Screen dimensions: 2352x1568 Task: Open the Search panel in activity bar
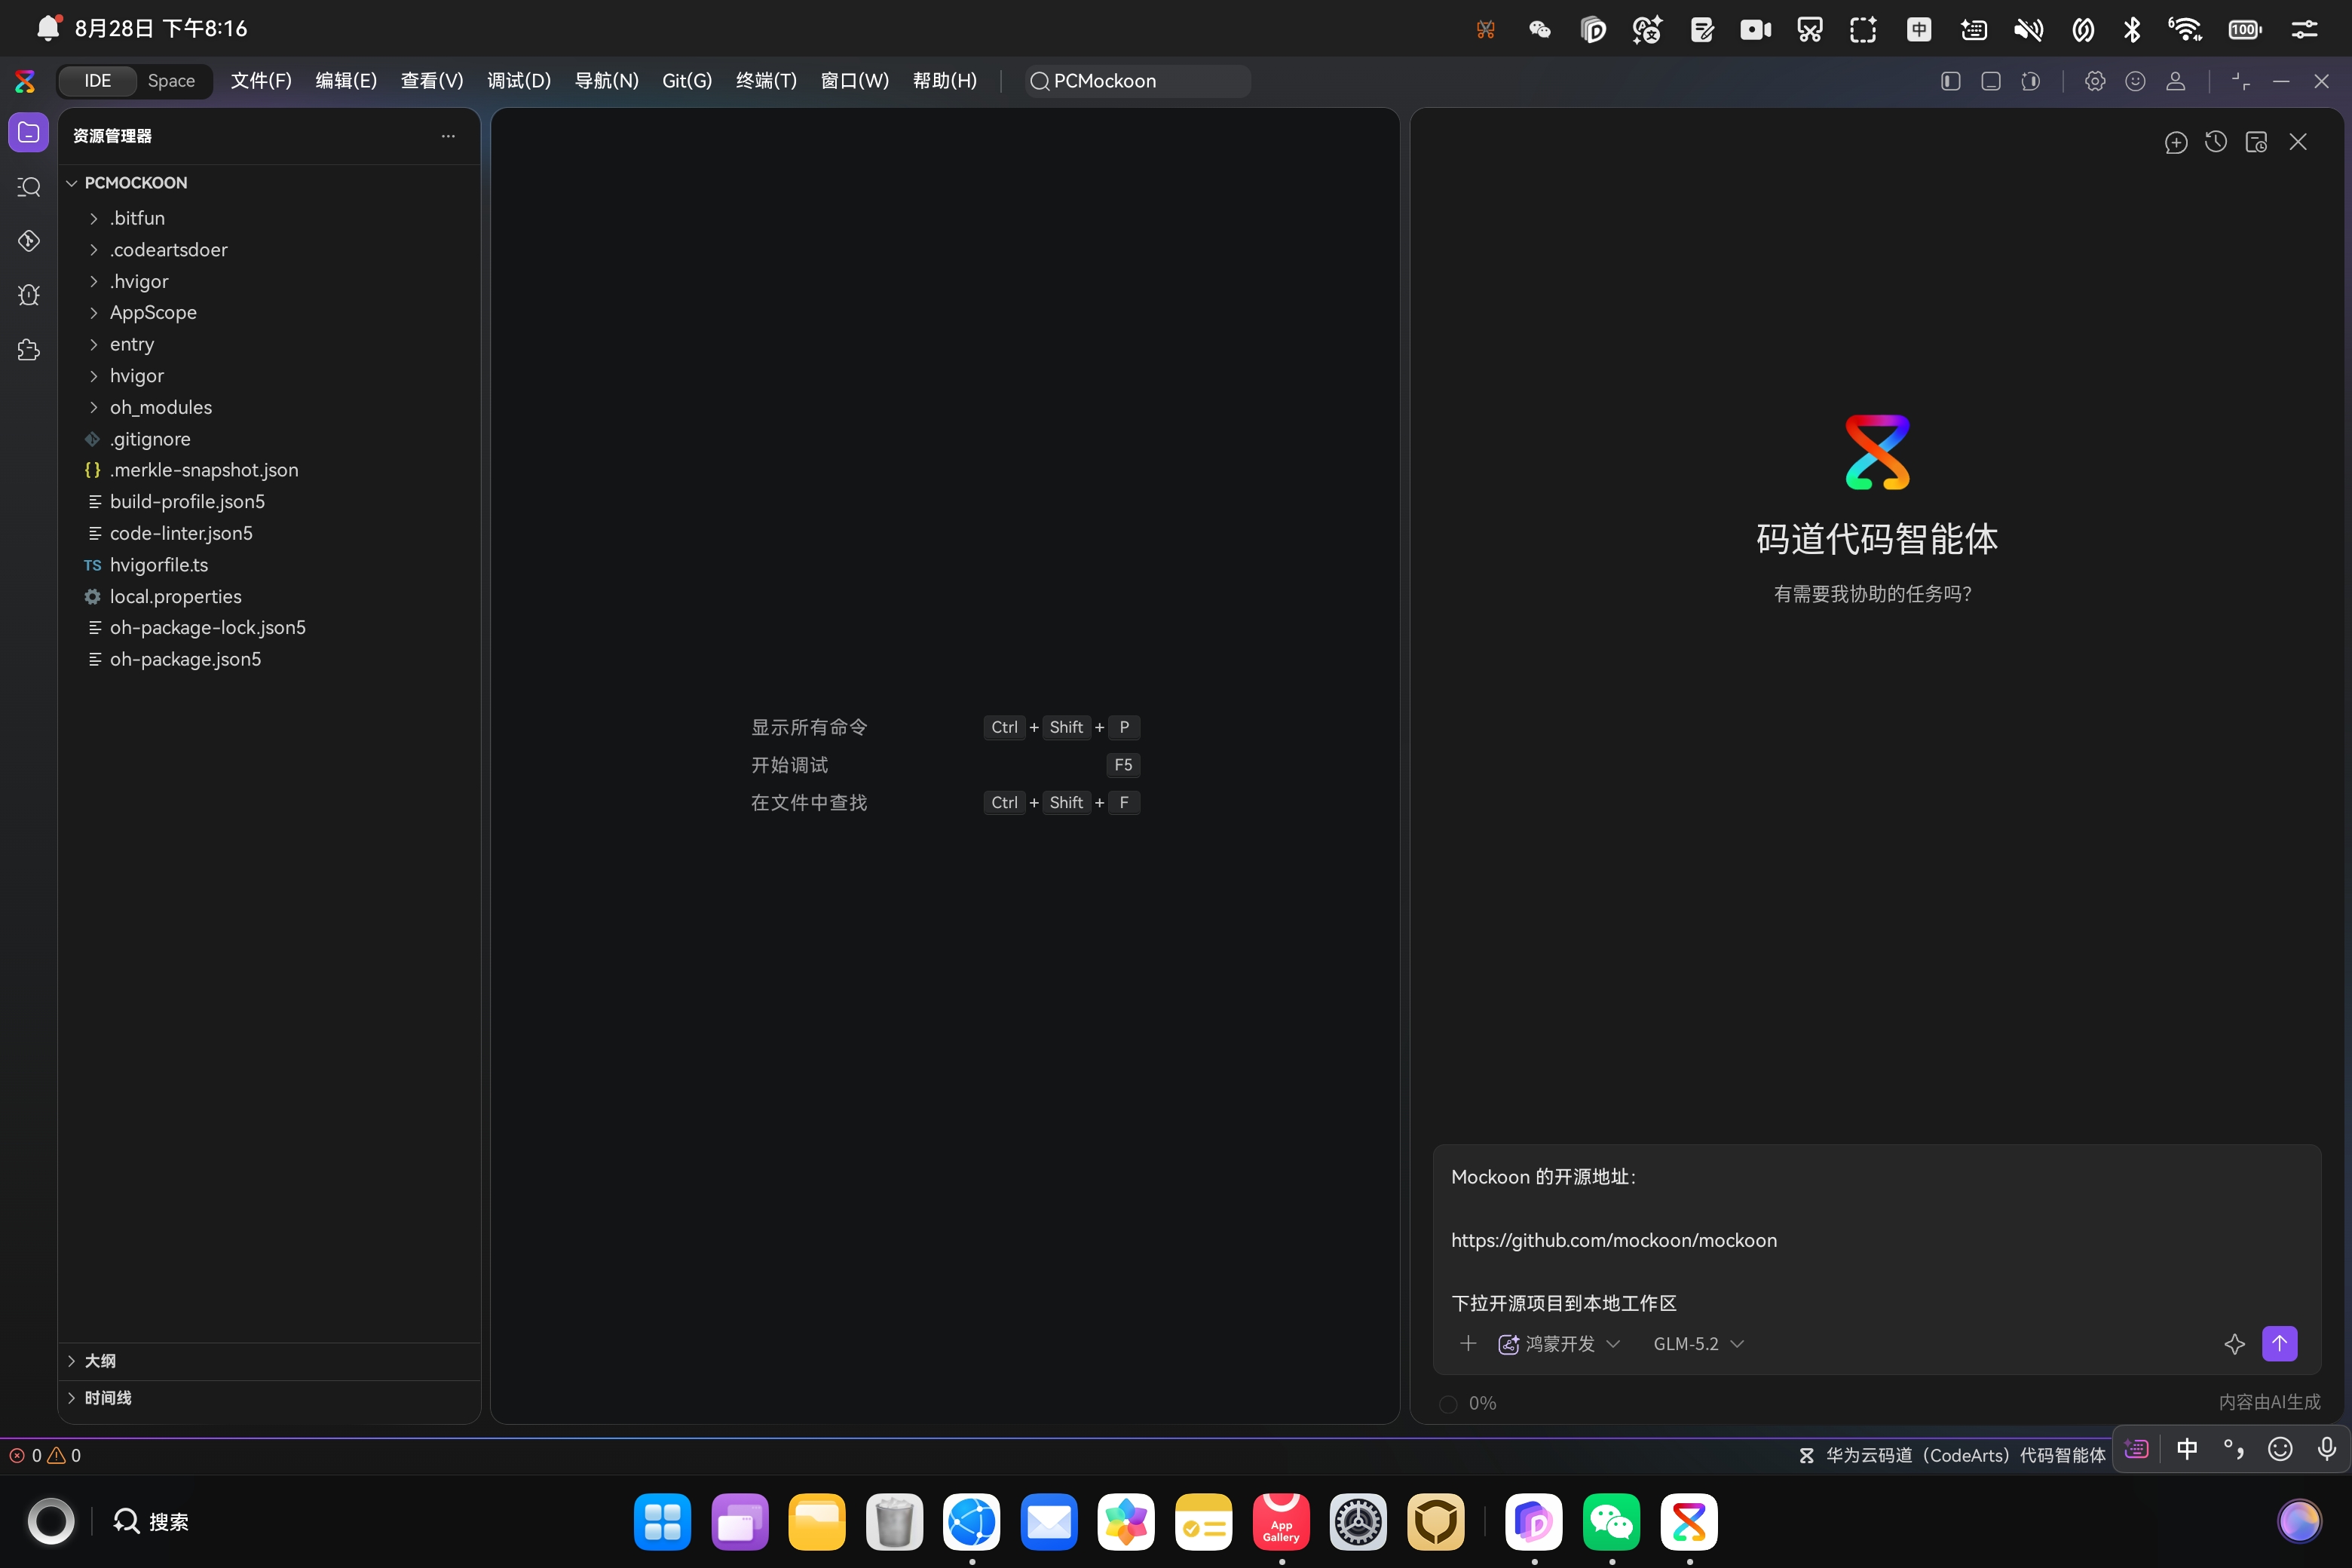29,187
